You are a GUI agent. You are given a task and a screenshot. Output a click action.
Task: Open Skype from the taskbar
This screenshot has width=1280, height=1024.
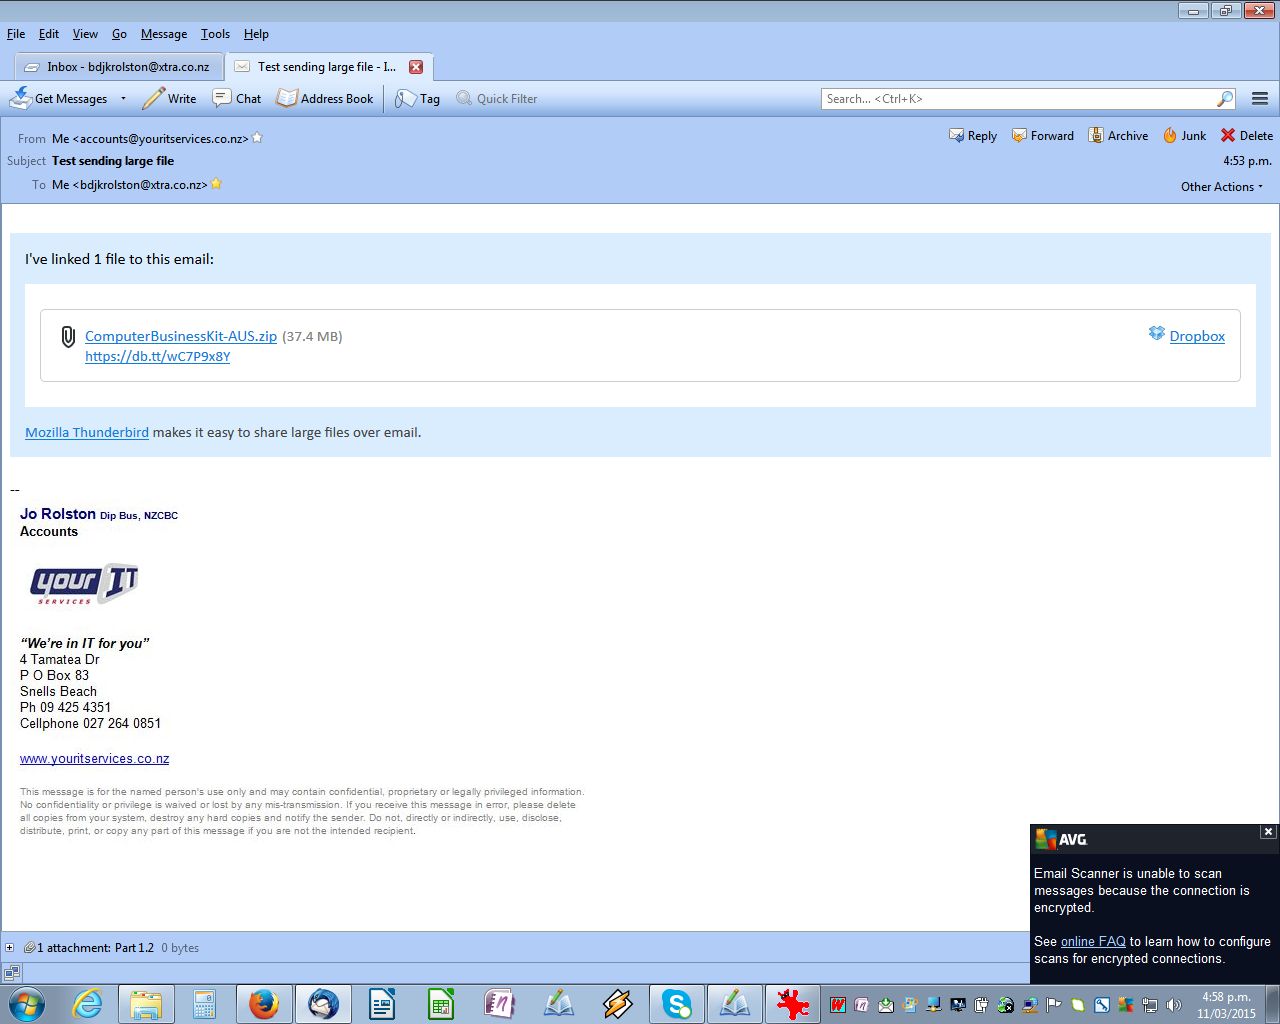point(677,1004)
